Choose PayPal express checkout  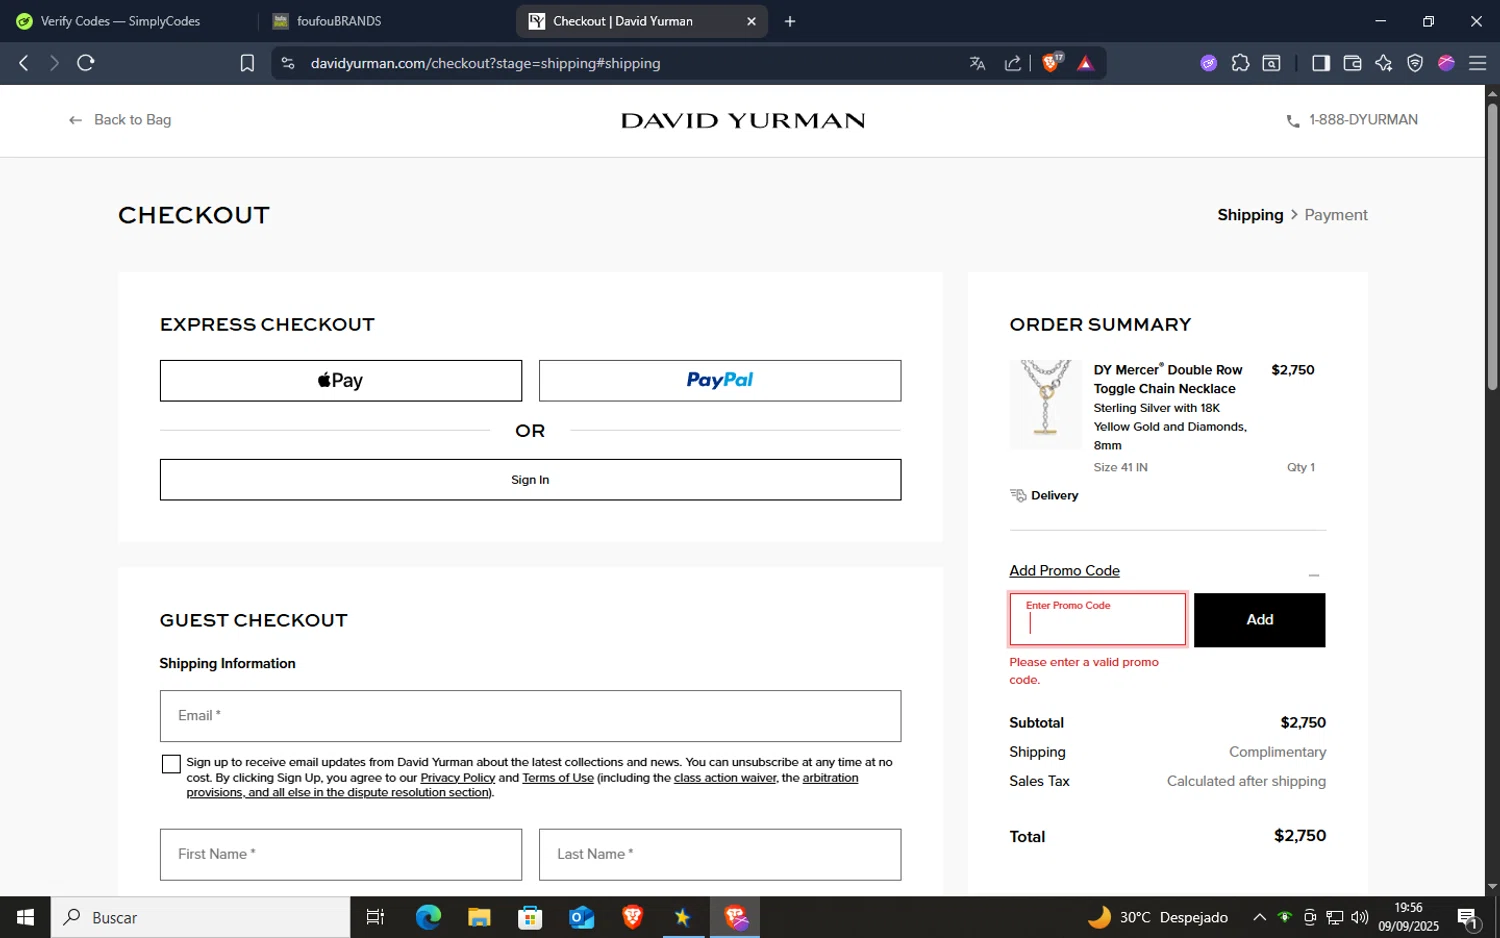click(720, 381)
